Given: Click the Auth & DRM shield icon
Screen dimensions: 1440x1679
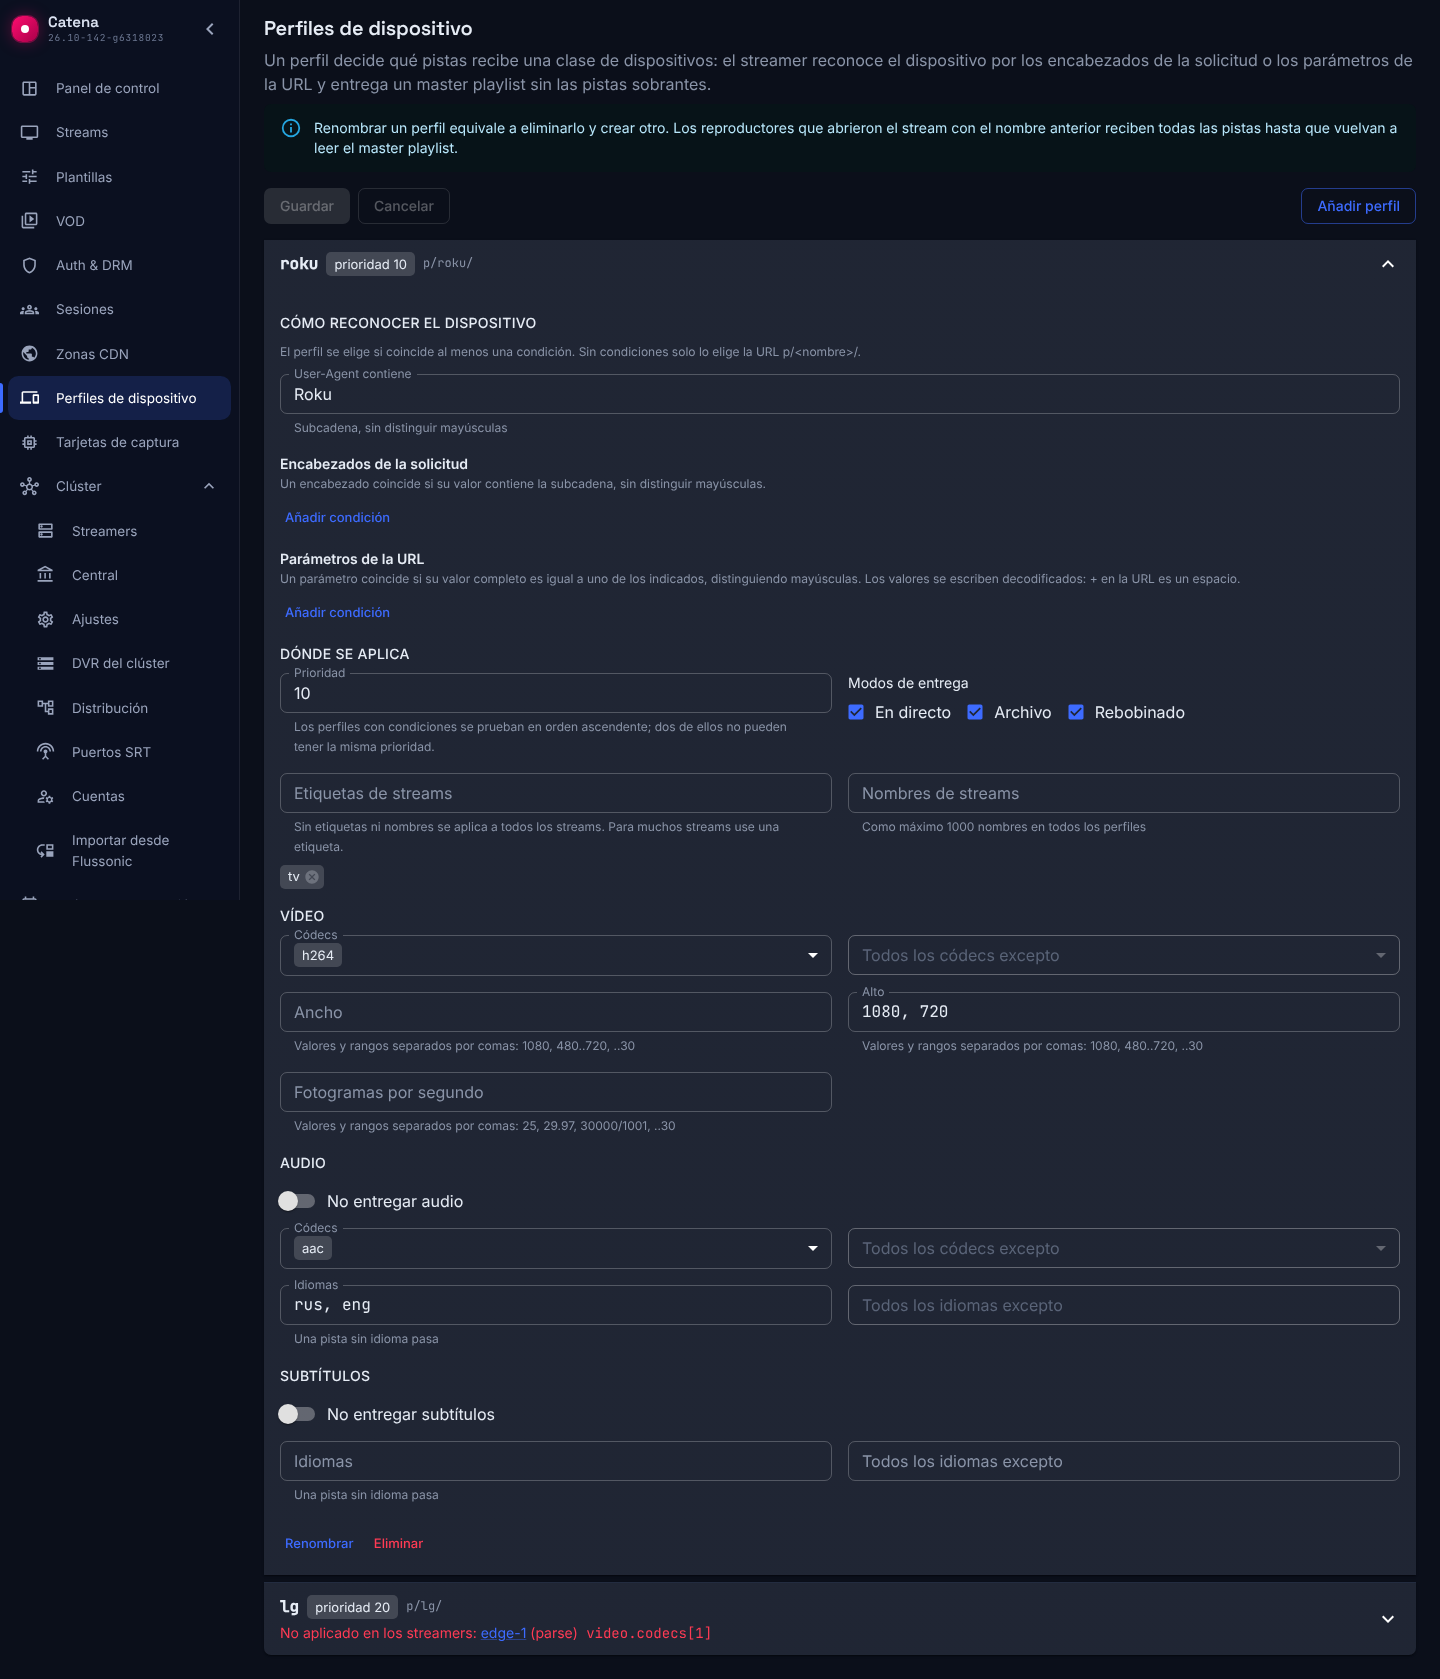Looking at the screenshot, I should (x=30, y=265).
